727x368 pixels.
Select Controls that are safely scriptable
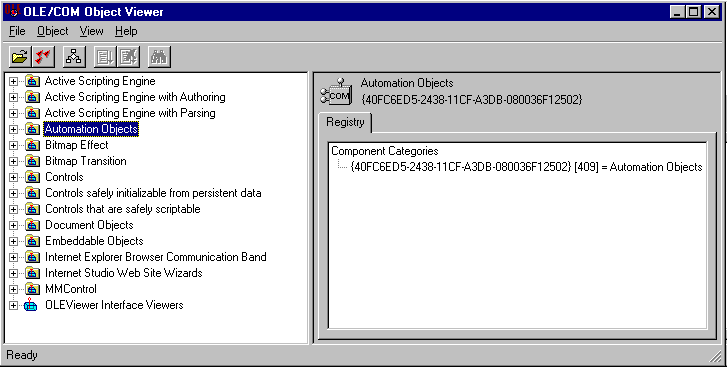pos(122,209)
